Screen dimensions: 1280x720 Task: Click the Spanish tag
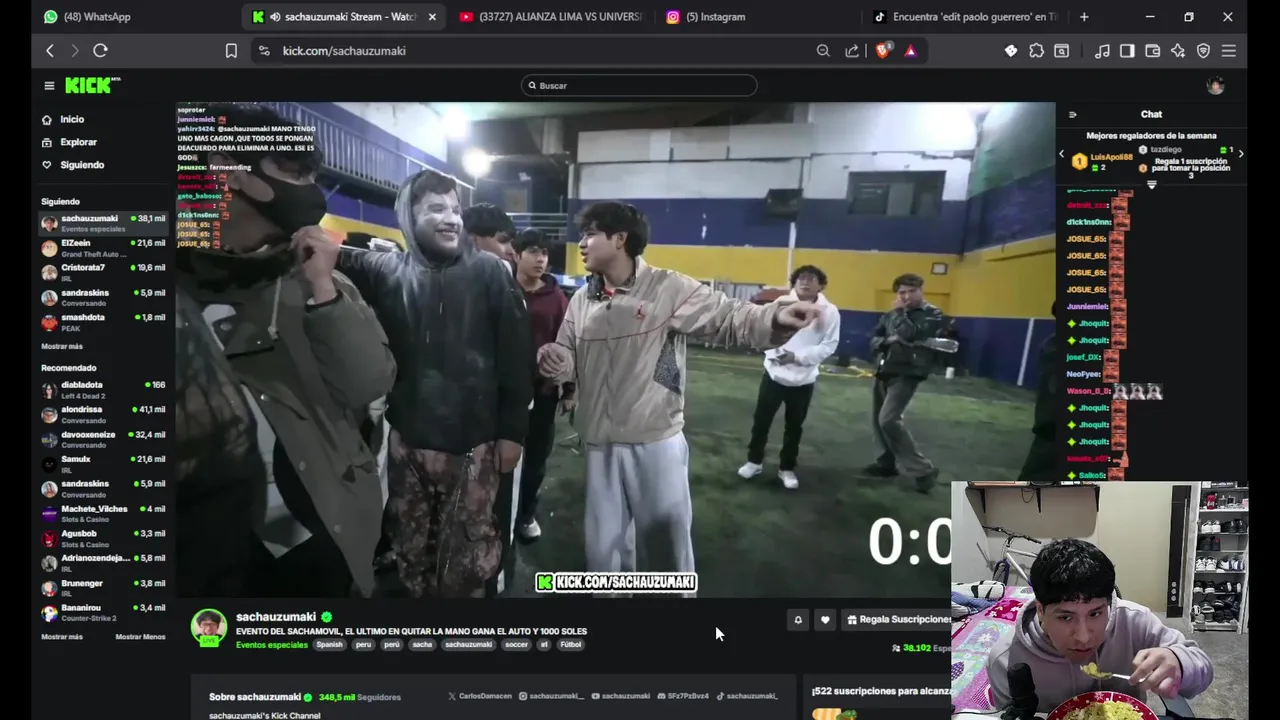coord(329,645)
